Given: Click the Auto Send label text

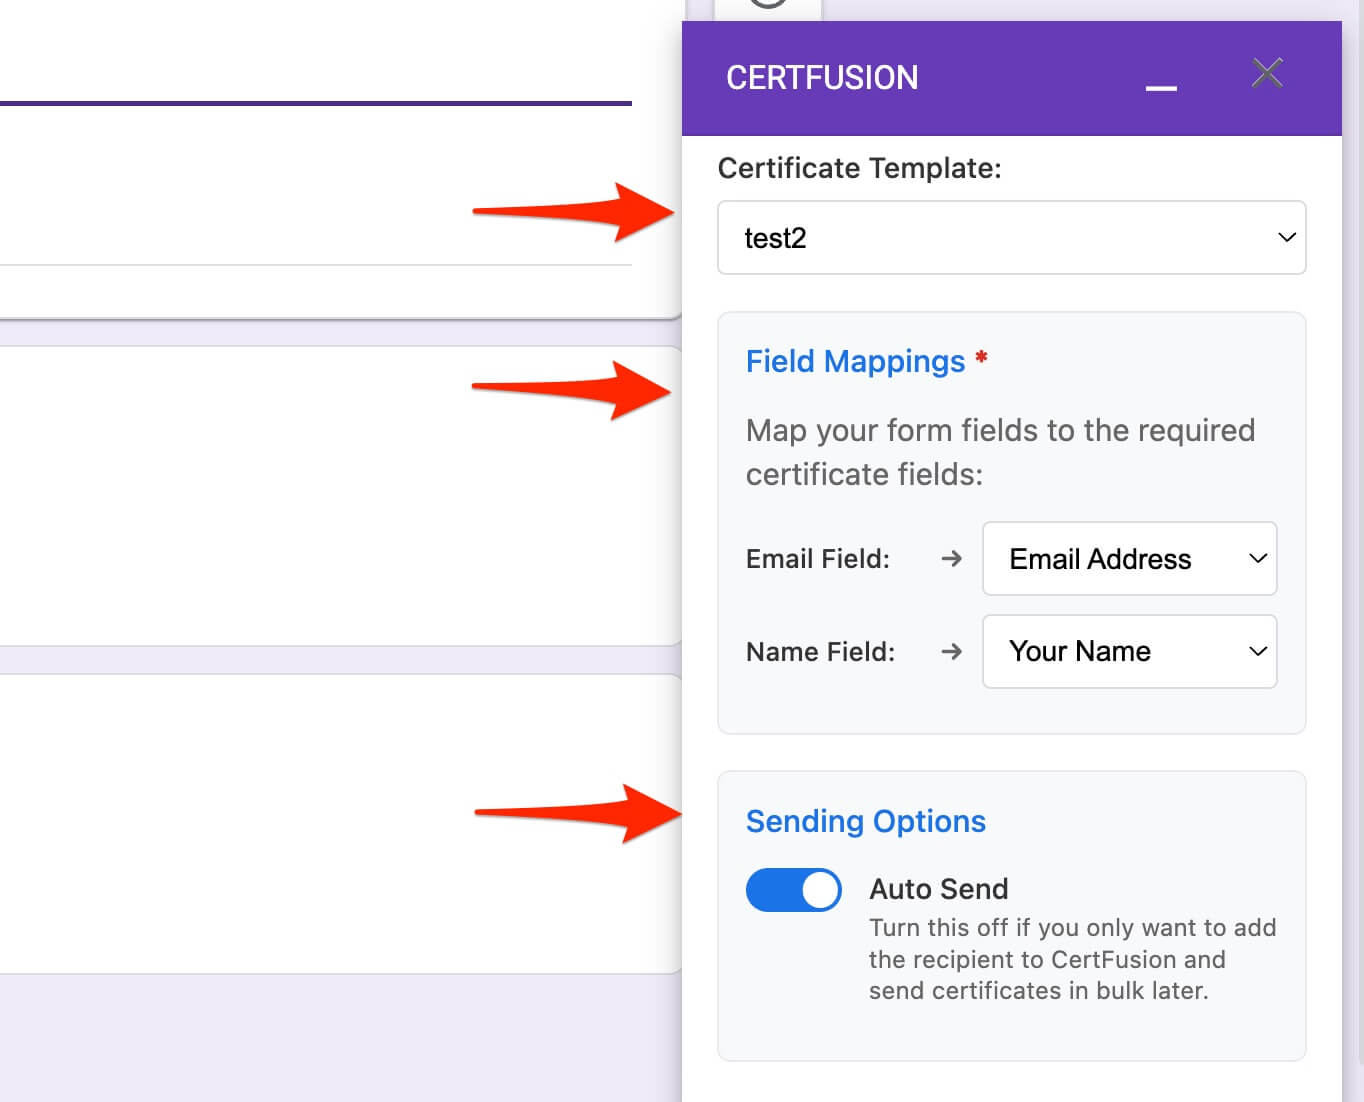Looking at the screenshot, I should click(938, 889).
